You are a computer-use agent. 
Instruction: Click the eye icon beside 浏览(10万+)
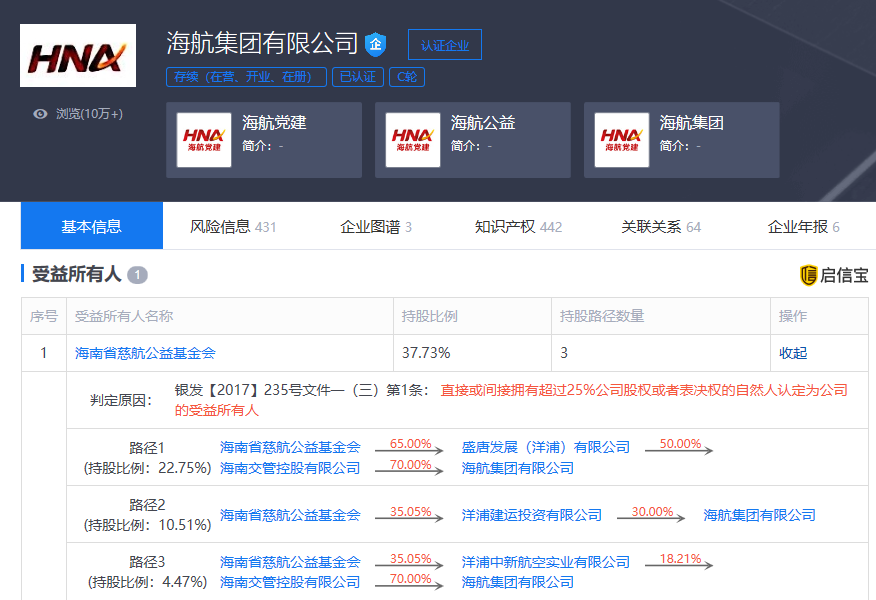coord(40,114)
